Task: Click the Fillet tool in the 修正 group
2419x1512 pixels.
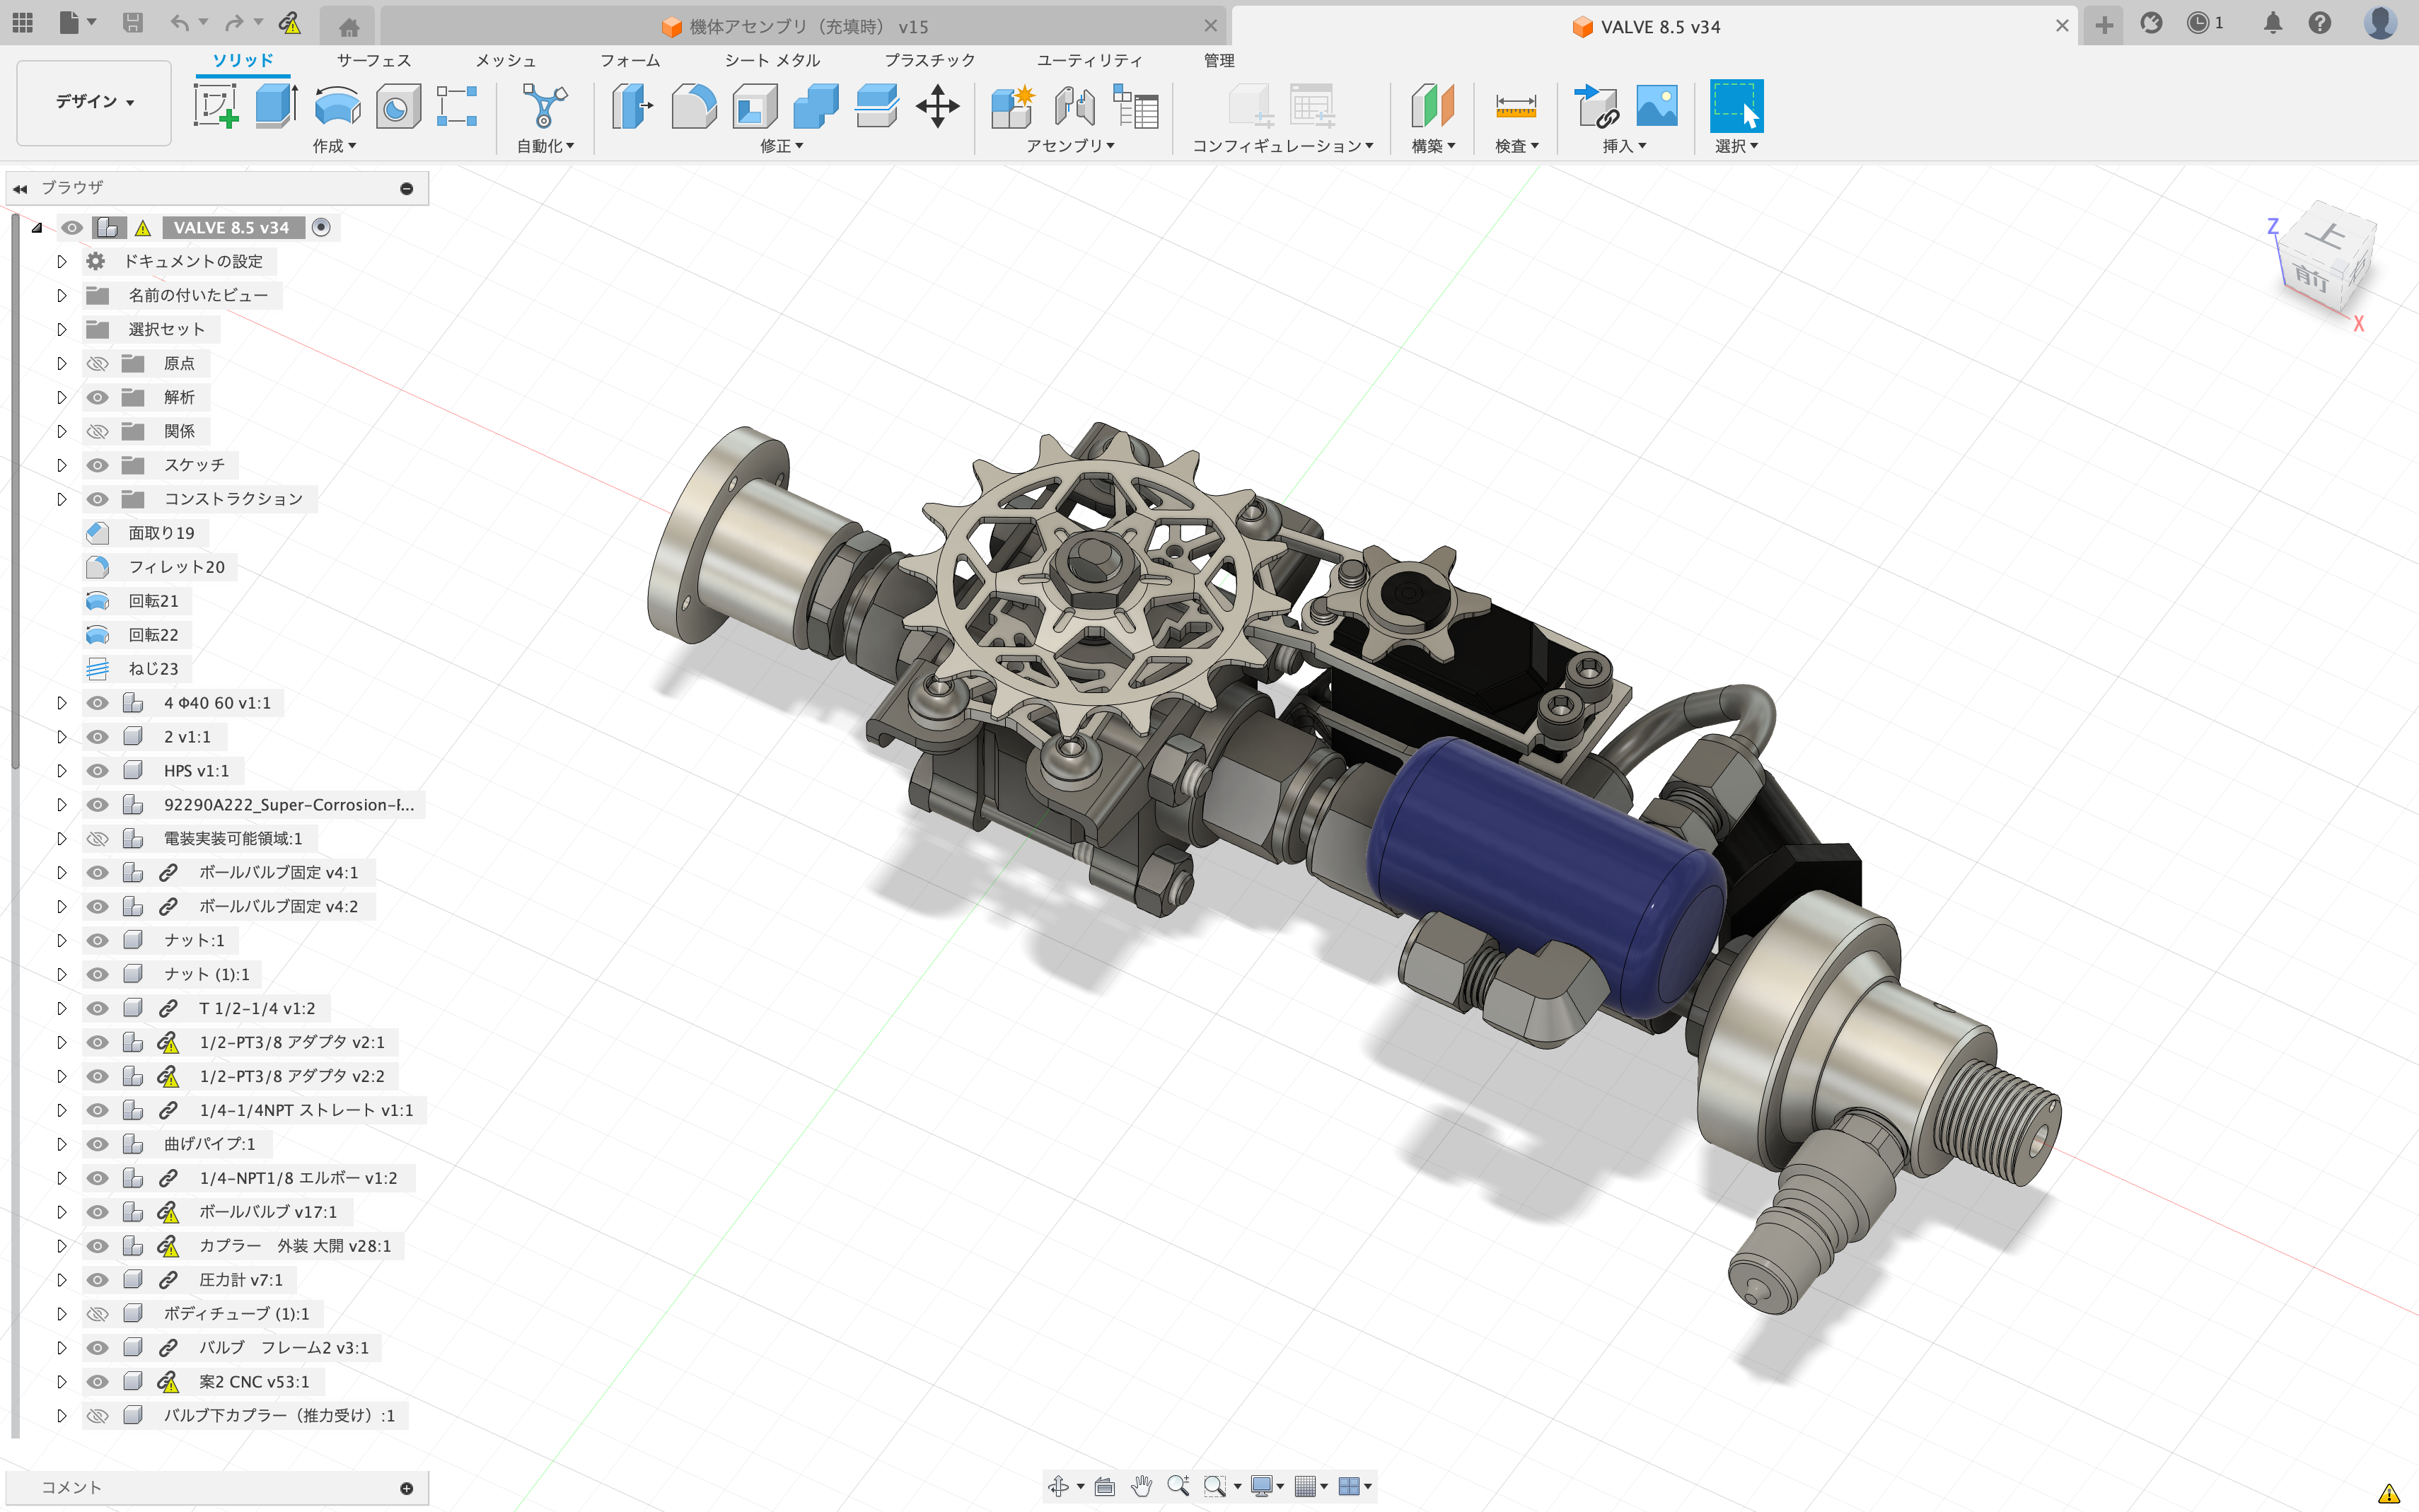Action: (x=693, y=106)
